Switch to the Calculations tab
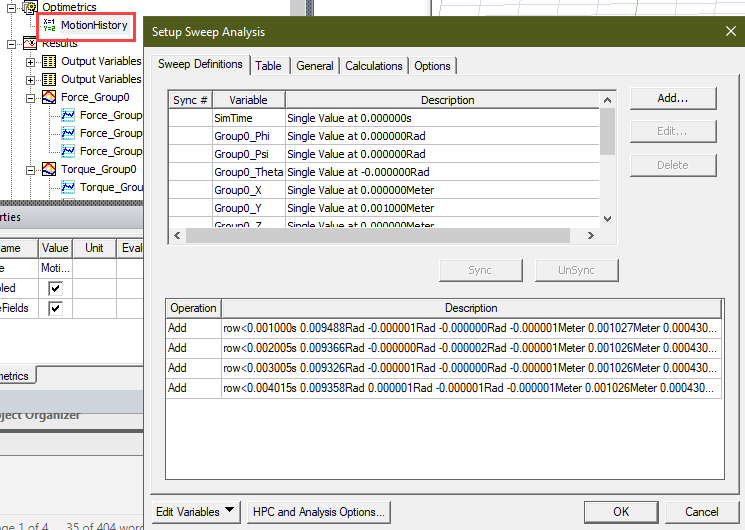This screenshot has height=530, width=745. pyautogui.click(x=374, y=66)
